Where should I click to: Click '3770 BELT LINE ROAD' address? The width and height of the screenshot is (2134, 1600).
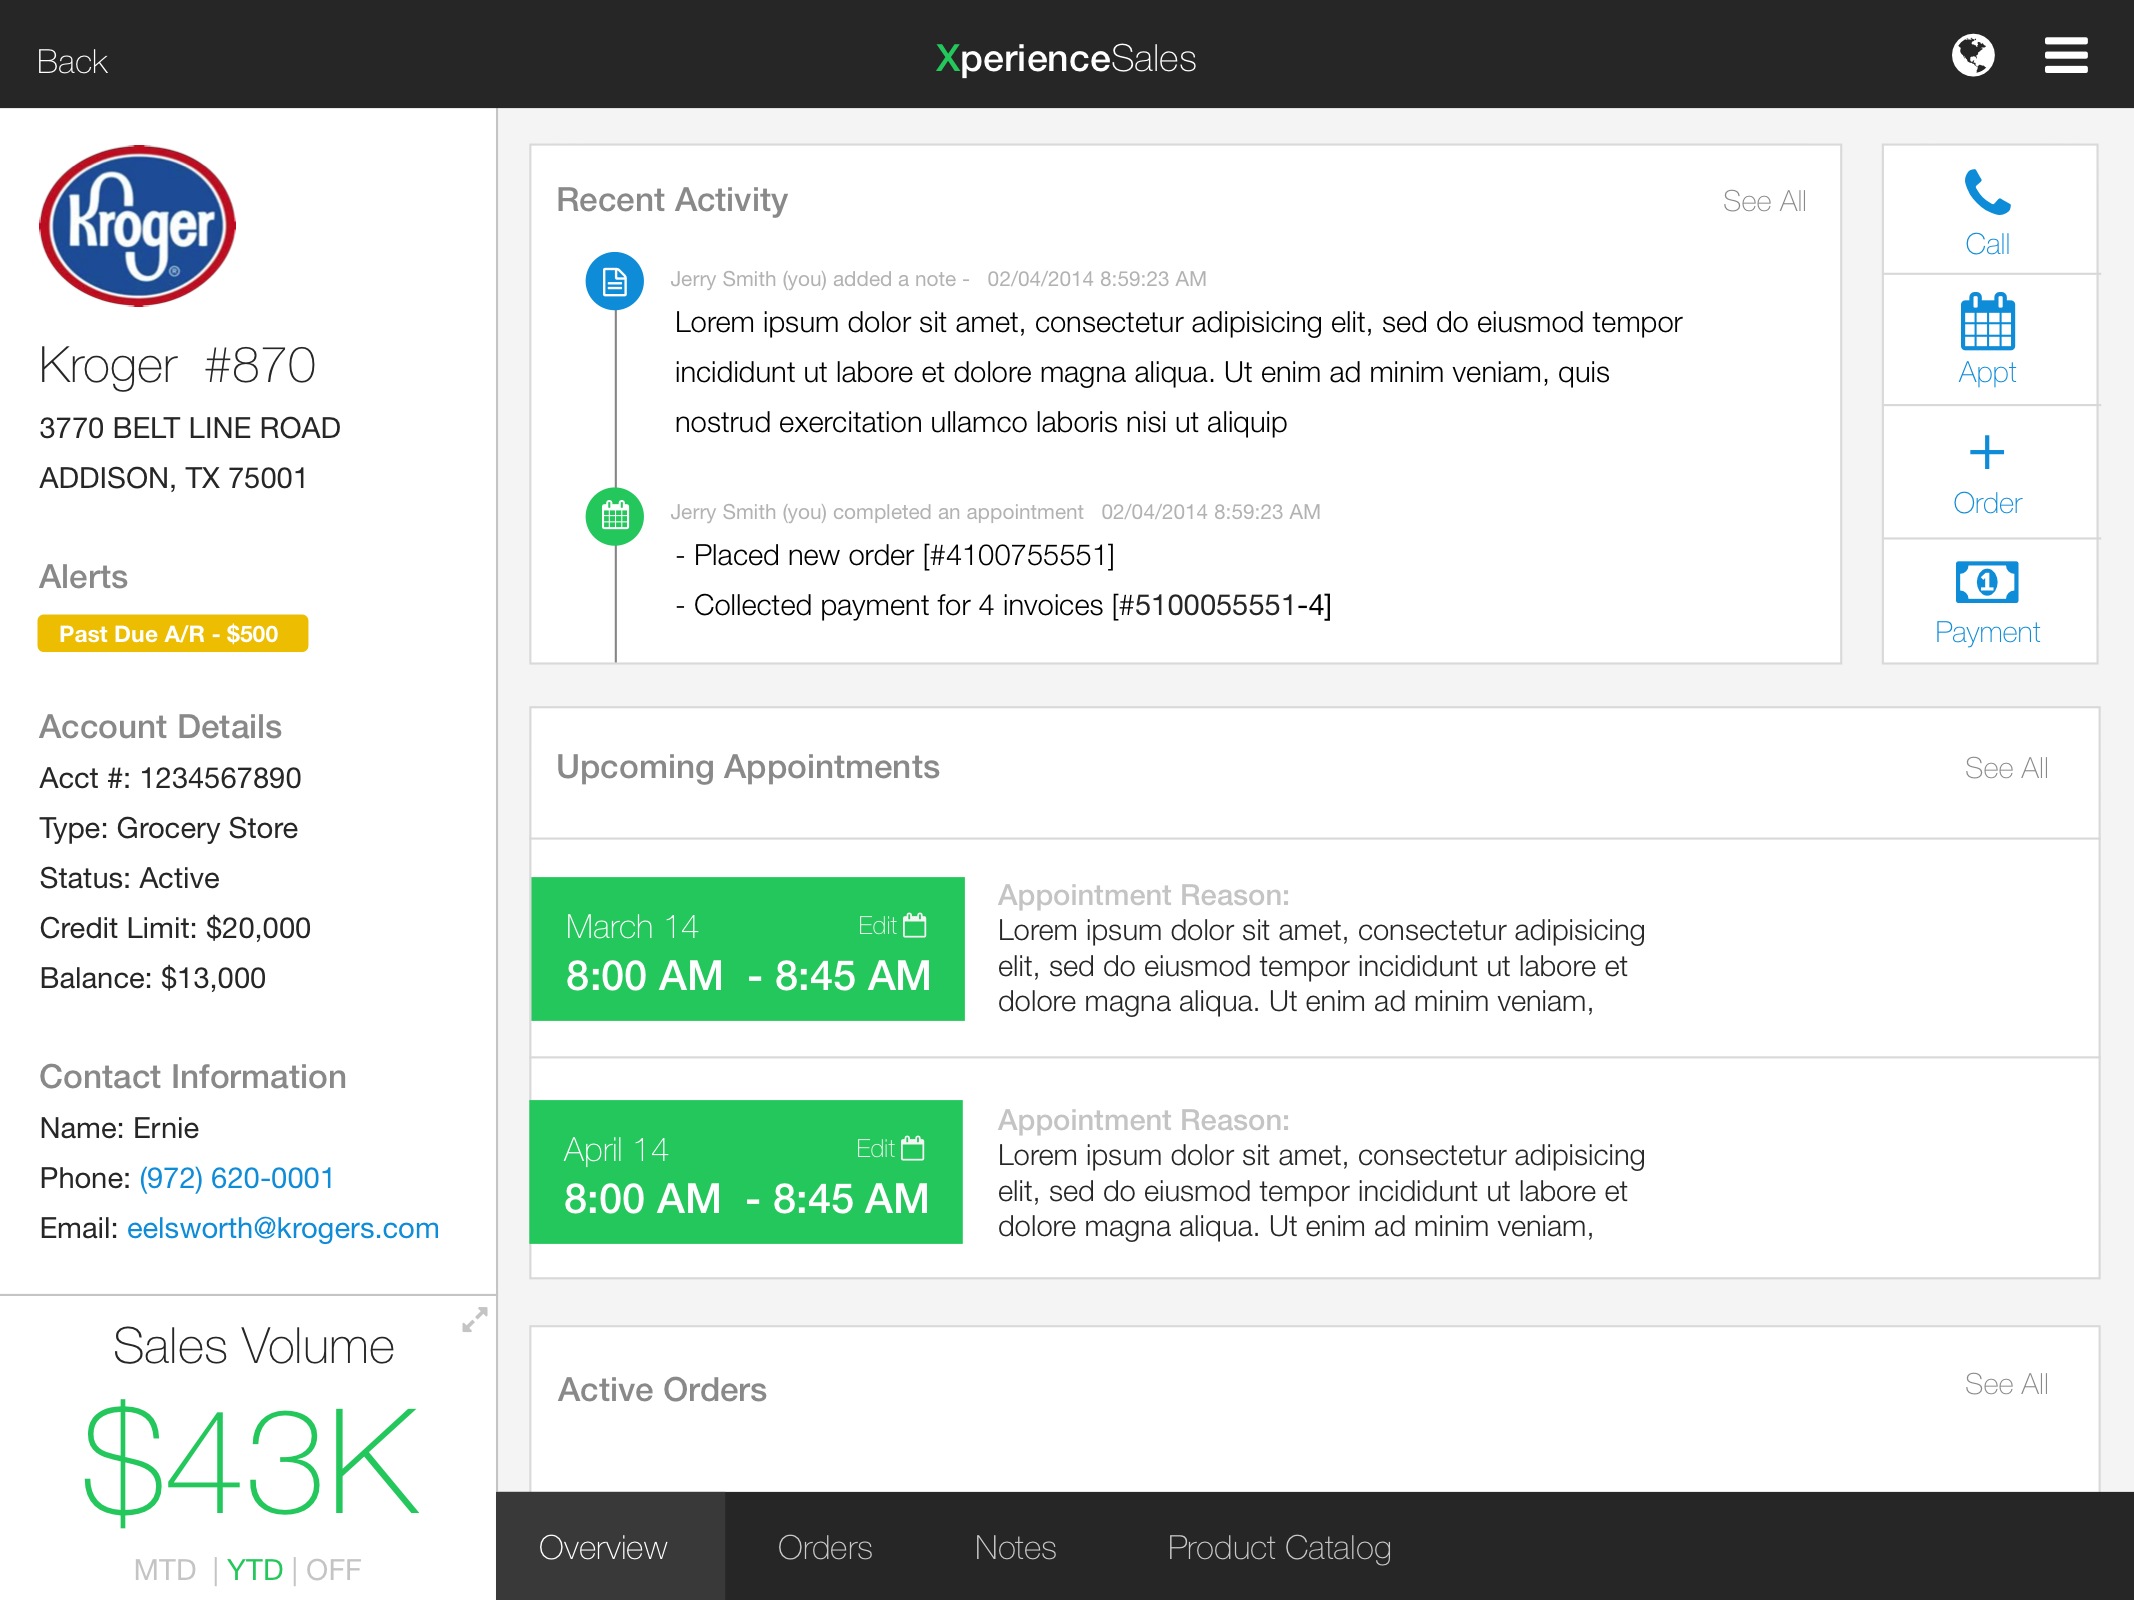tap(190, 428)
